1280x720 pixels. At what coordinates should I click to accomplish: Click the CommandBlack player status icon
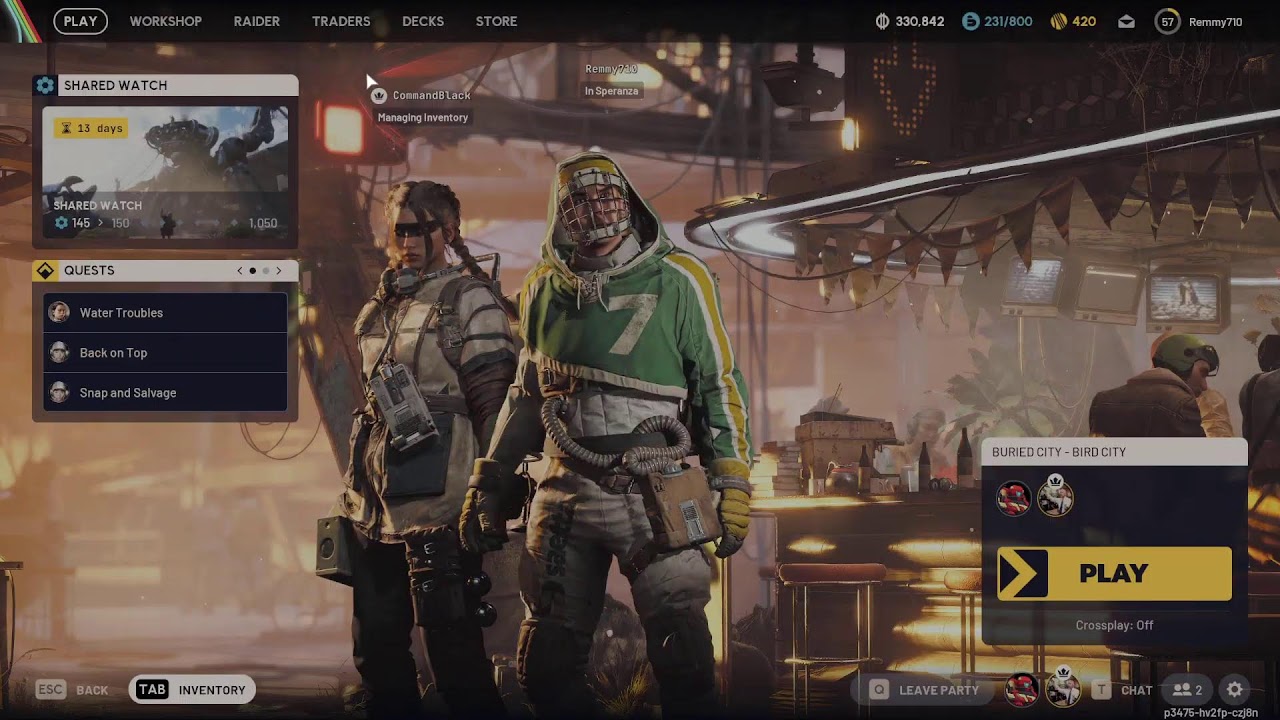tap(379, 96)
